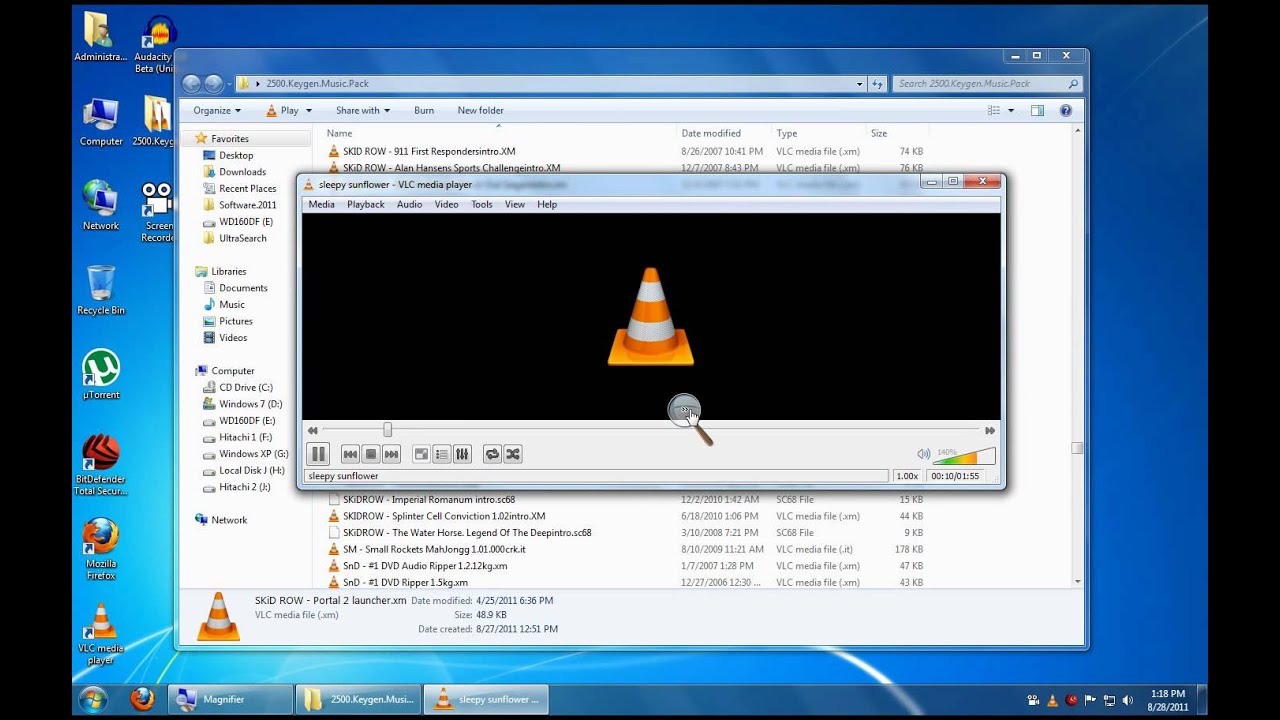This screenshot has height=720, width=1280.
Task: Open Windows 7 (D:) drive
Action: pyautogui.click(x=250, y=404)
